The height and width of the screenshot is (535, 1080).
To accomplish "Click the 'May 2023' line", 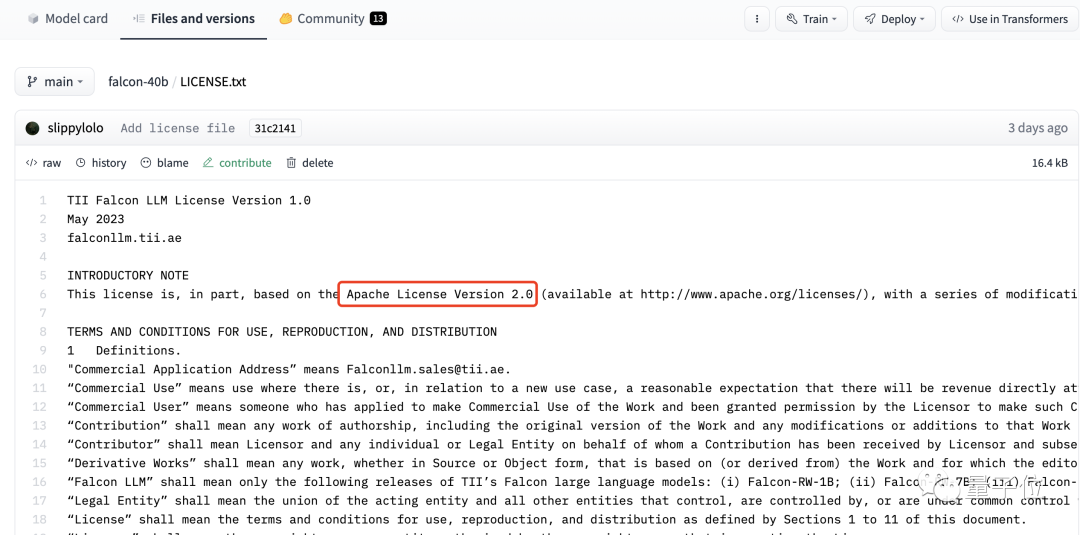I will tap(96, 219).
